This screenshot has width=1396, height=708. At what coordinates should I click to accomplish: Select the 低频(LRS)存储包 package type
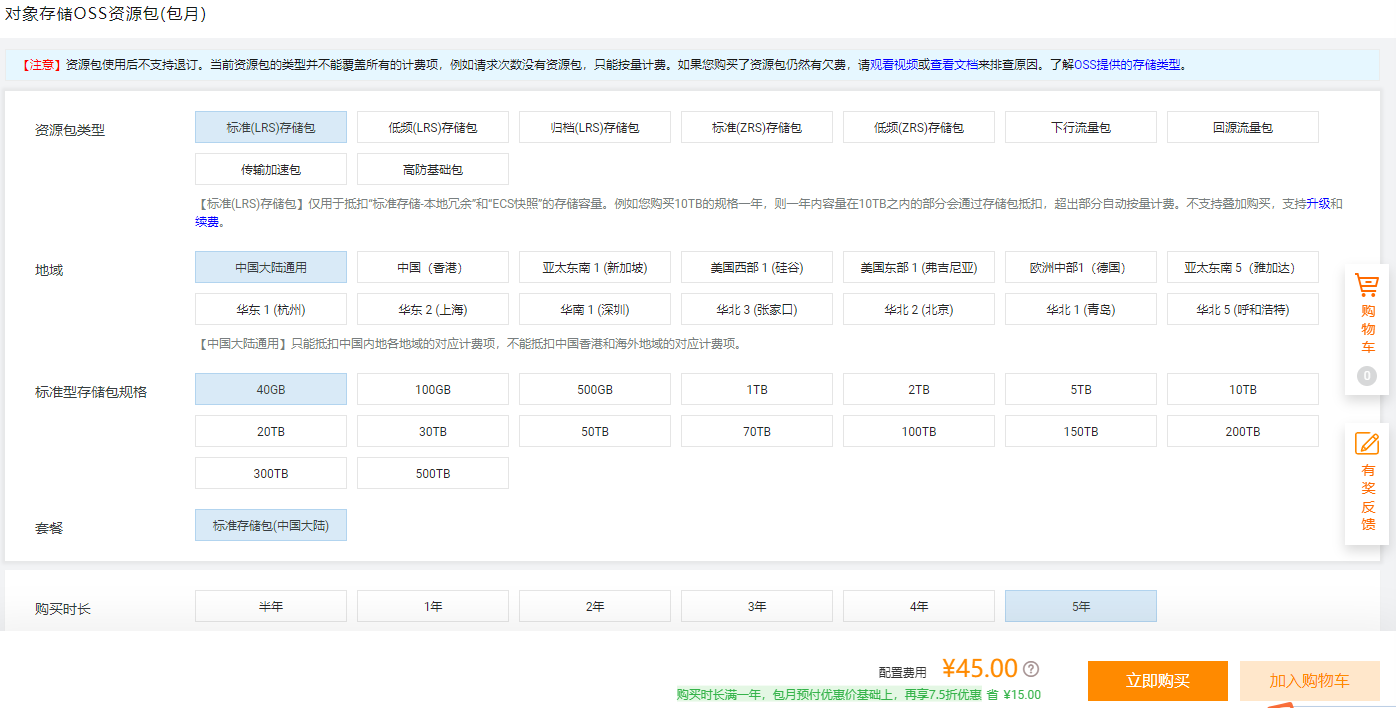point(432,127)
